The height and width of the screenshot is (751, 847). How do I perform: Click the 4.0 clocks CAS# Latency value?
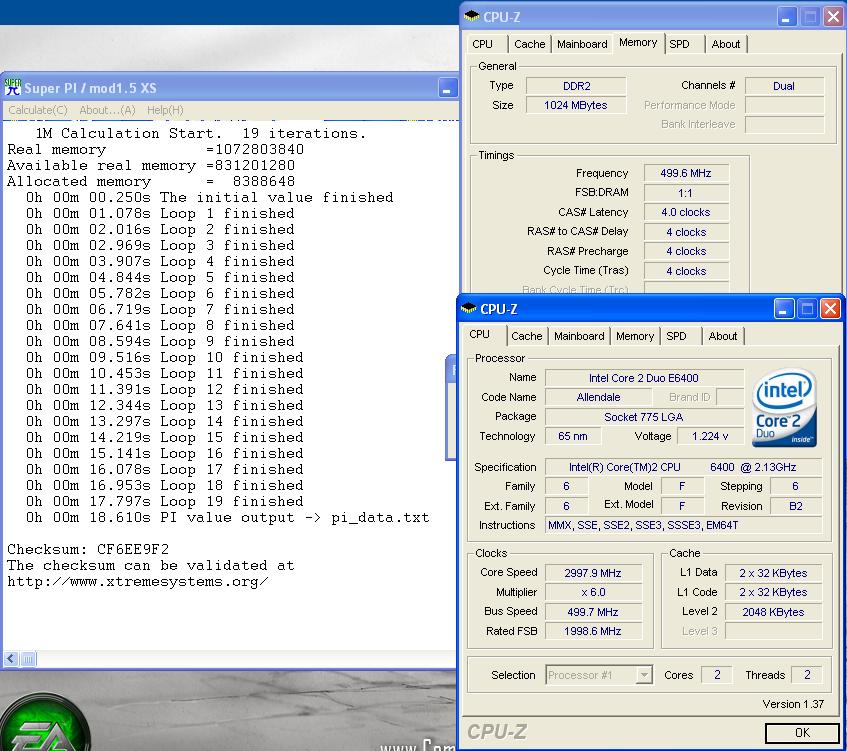pos(686,212)
